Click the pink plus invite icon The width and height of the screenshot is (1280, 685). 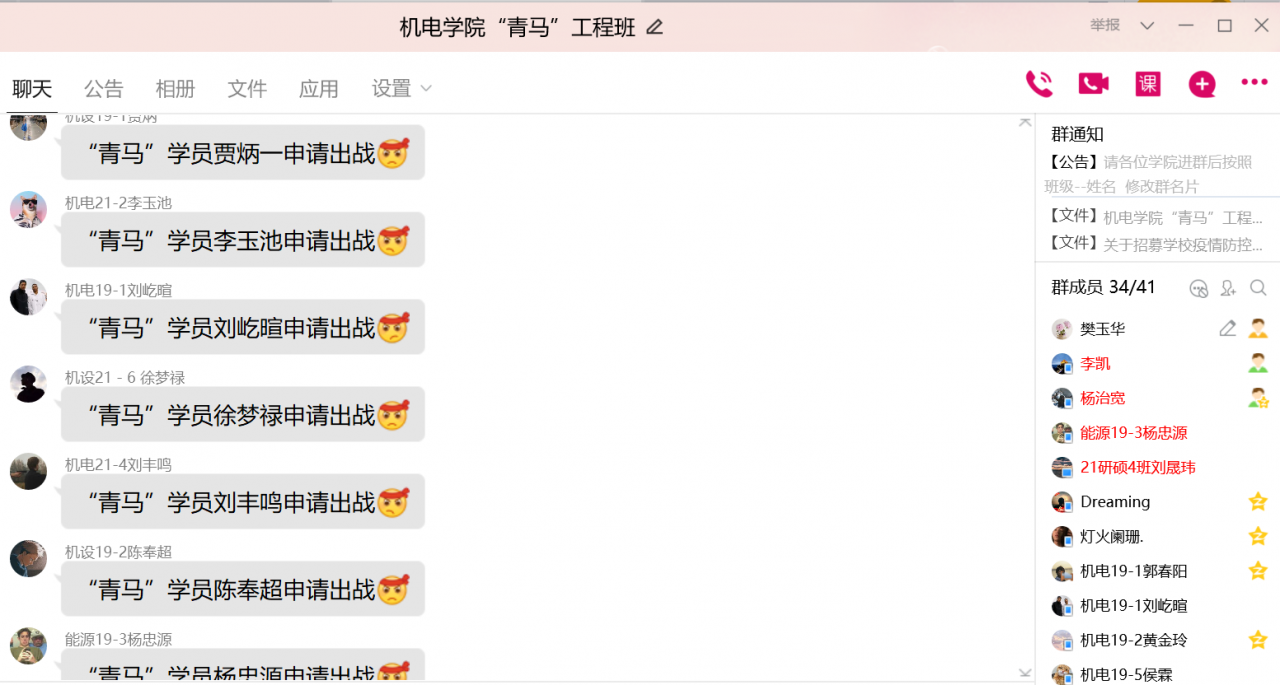(x=1202, y=84)
